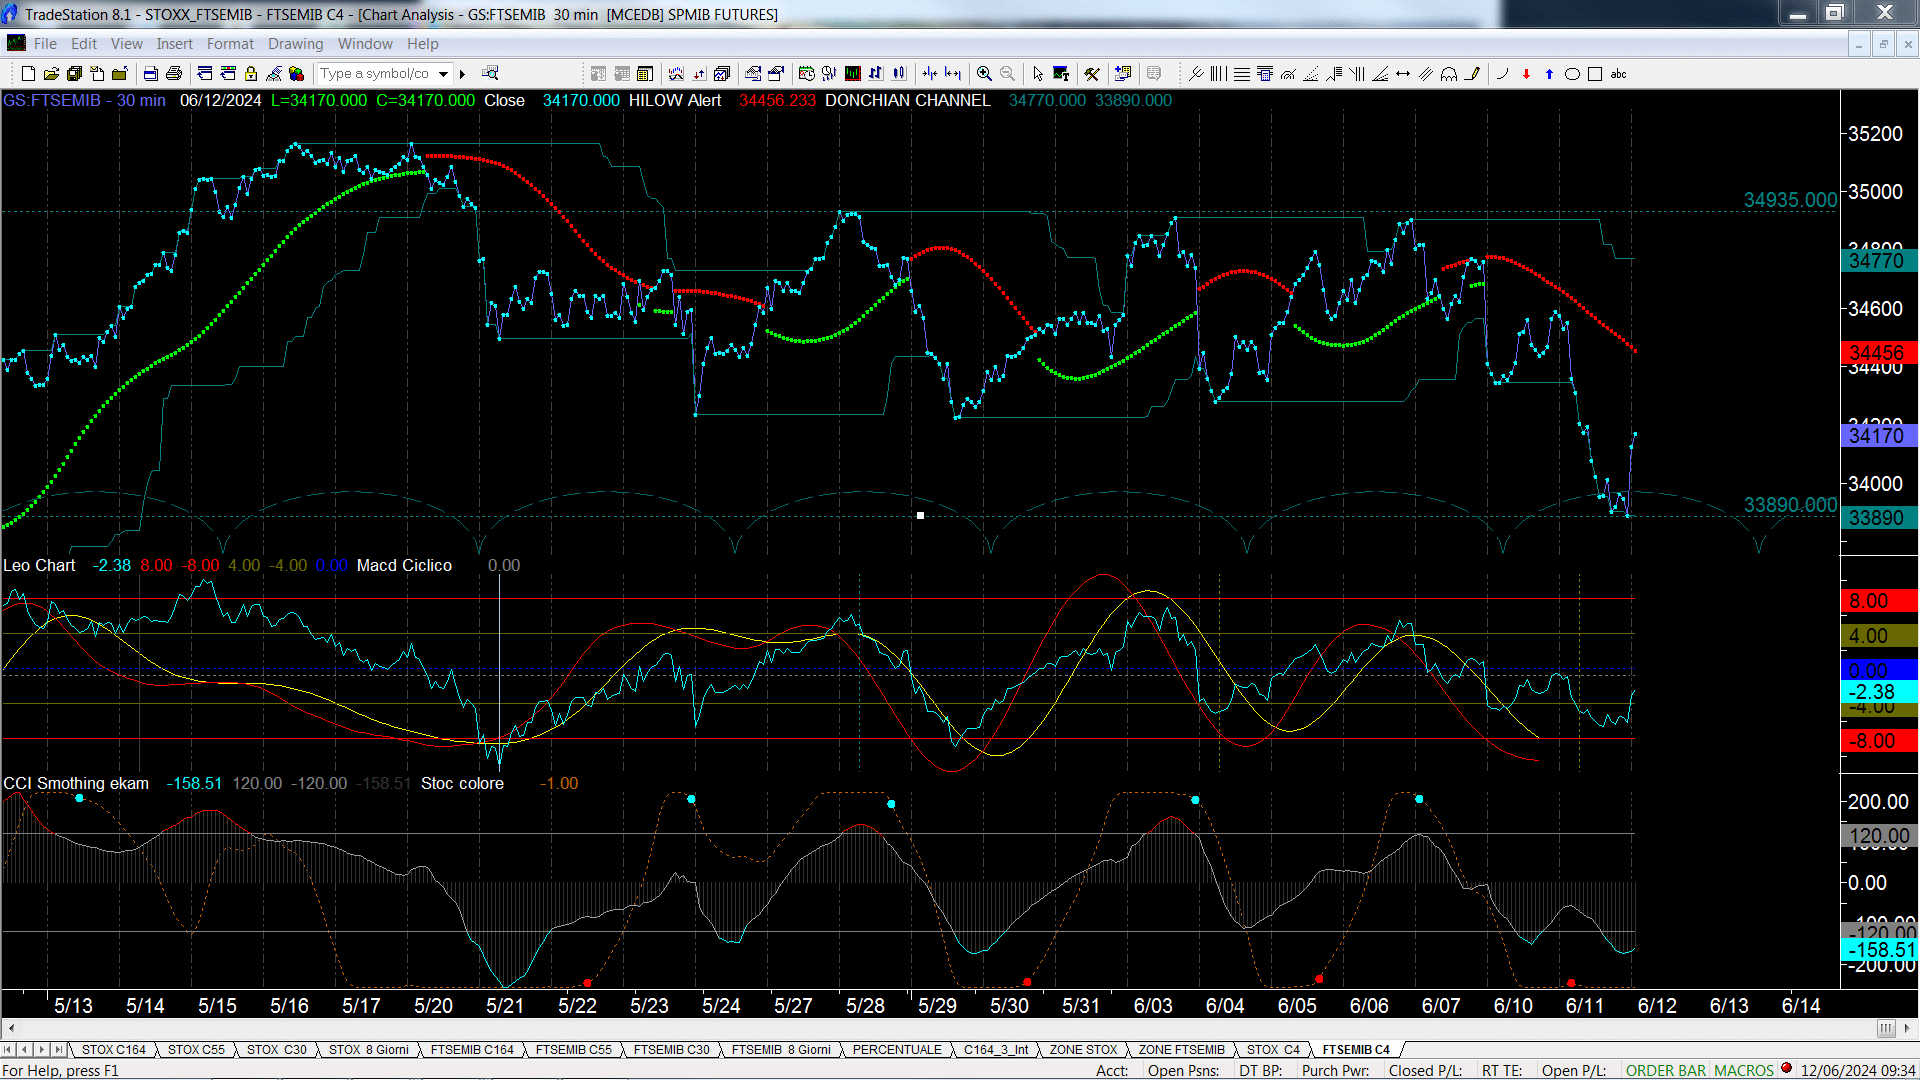
Task: Zoom in using magnifier plus icon
Action: point(984,74)
